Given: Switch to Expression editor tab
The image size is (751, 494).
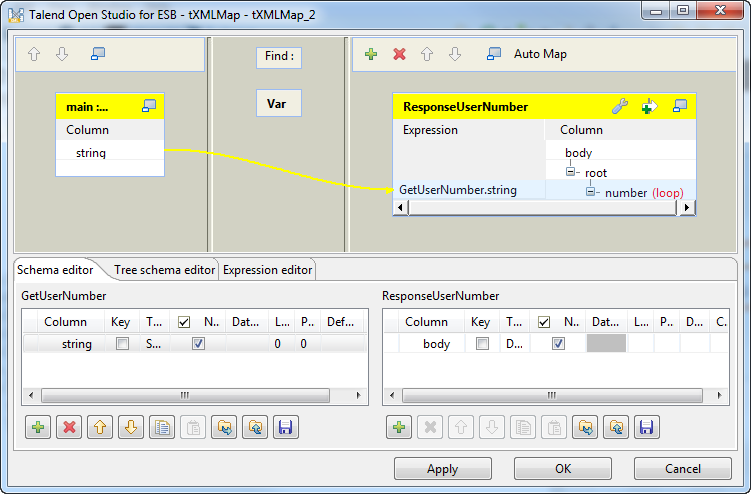Looking at the screenshot, I should coord(267,270).
